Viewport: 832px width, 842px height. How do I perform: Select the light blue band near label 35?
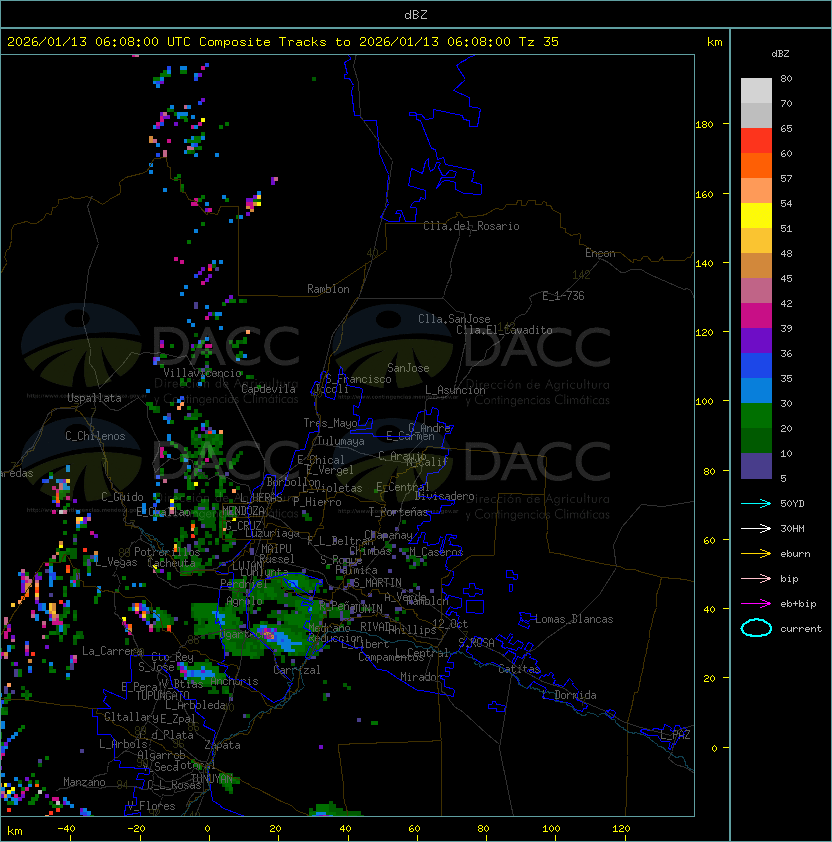756,390
